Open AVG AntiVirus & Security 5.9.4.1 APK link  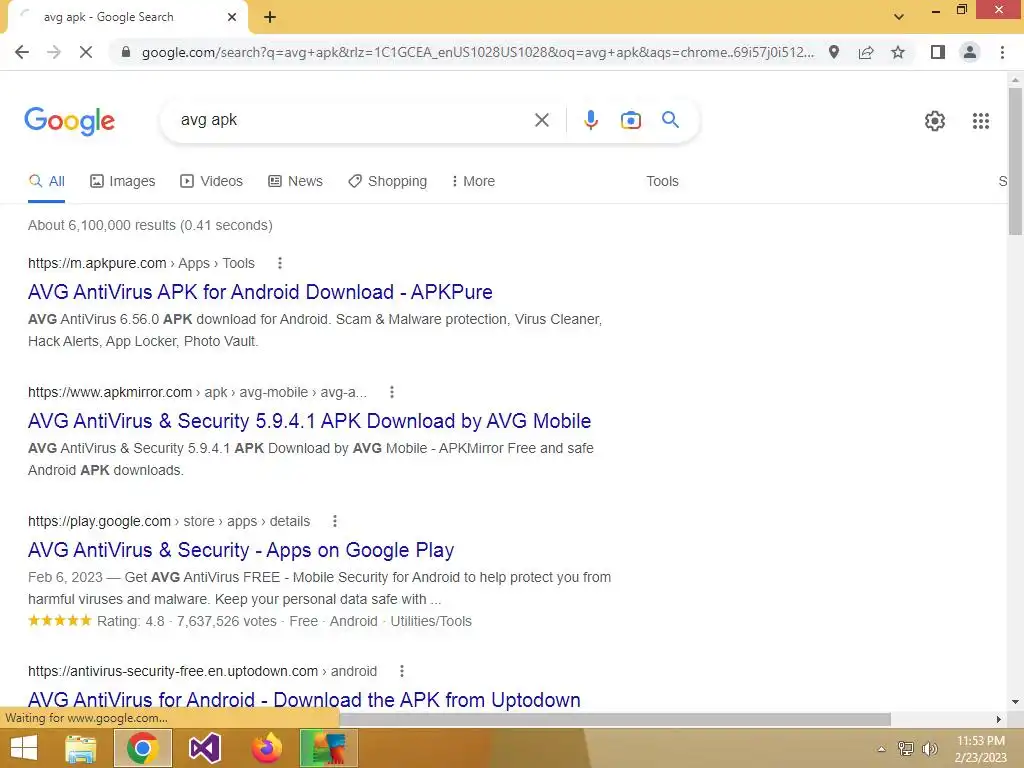(310, 421)
